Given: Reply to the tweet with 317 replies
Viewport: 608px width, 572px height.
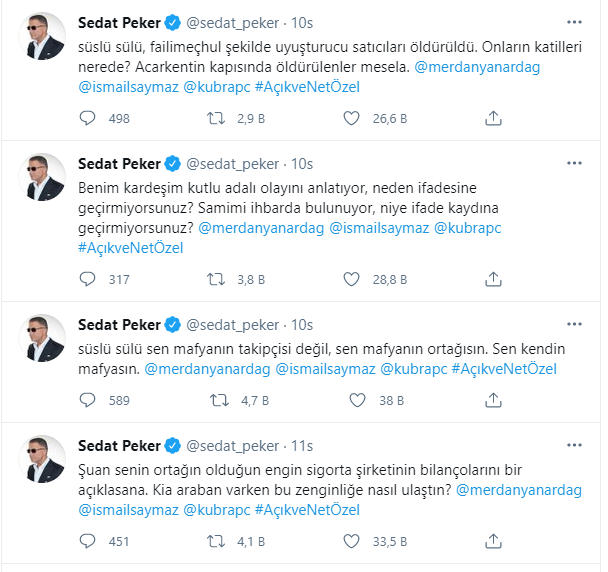Looking at the screenshot, I should tap(87, 279).
